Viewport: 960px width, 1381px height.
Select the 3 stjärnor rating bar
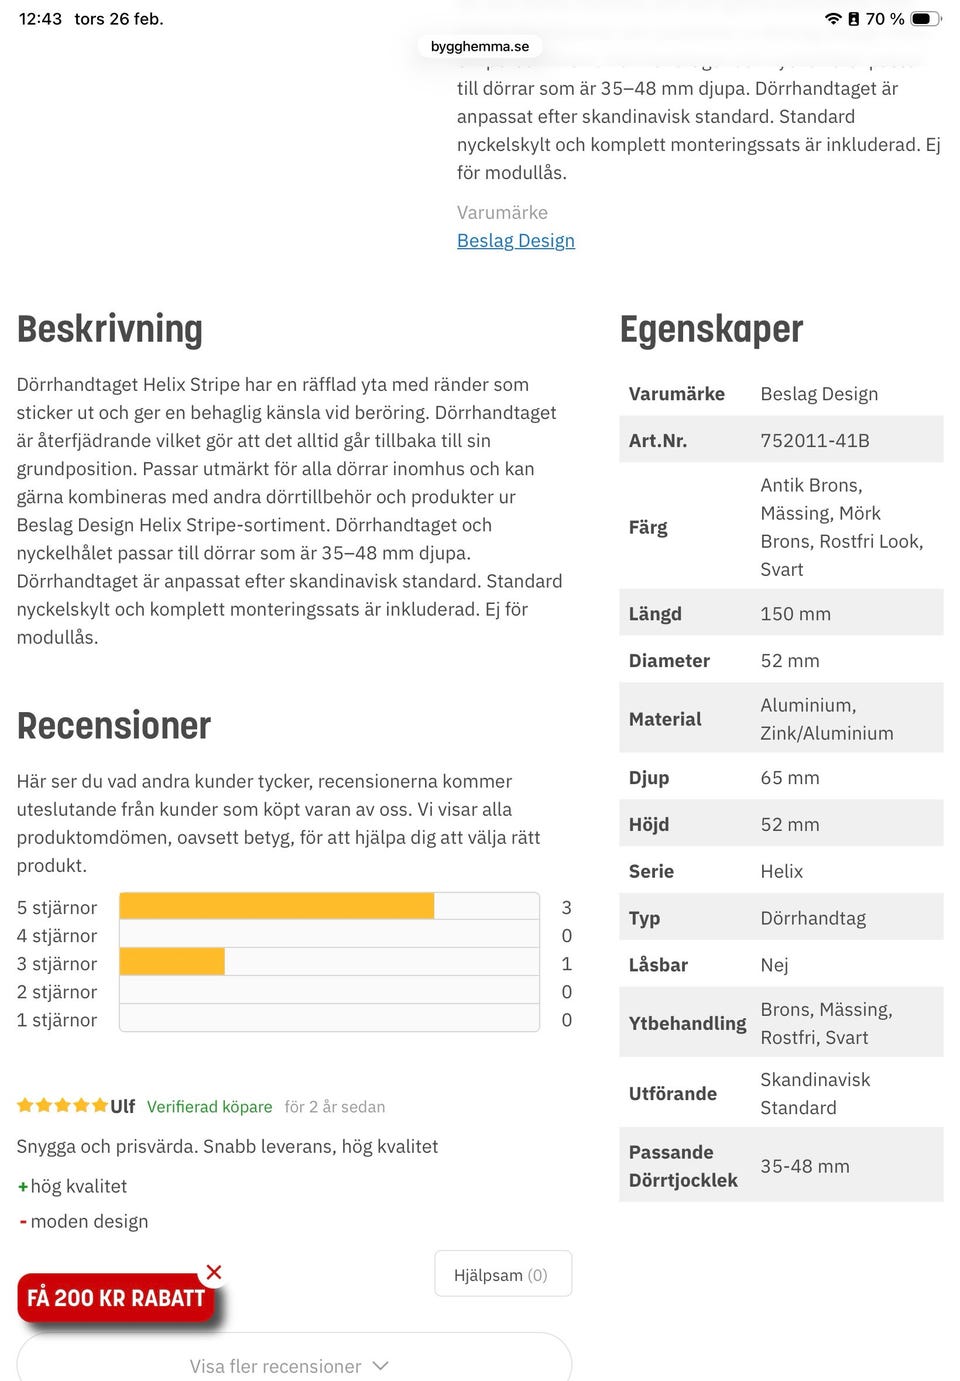329,963
